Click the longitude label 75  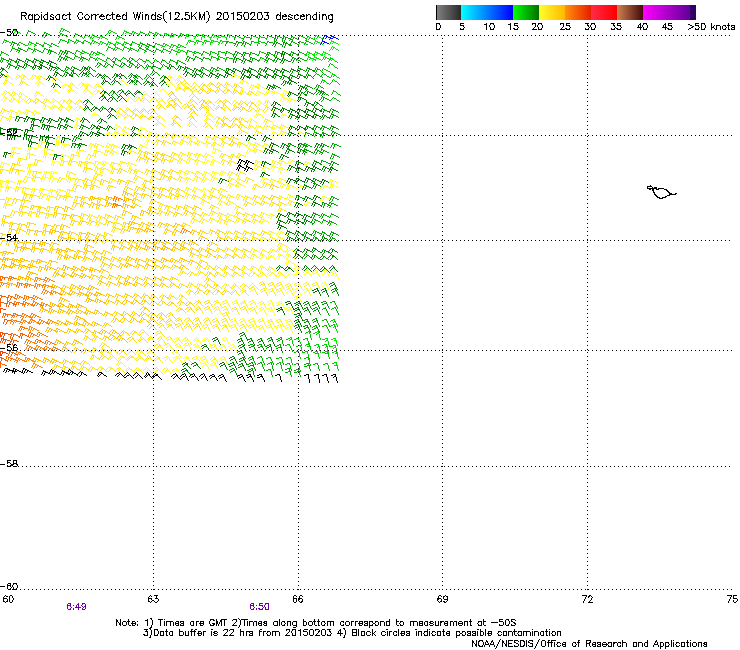(732, 599)
